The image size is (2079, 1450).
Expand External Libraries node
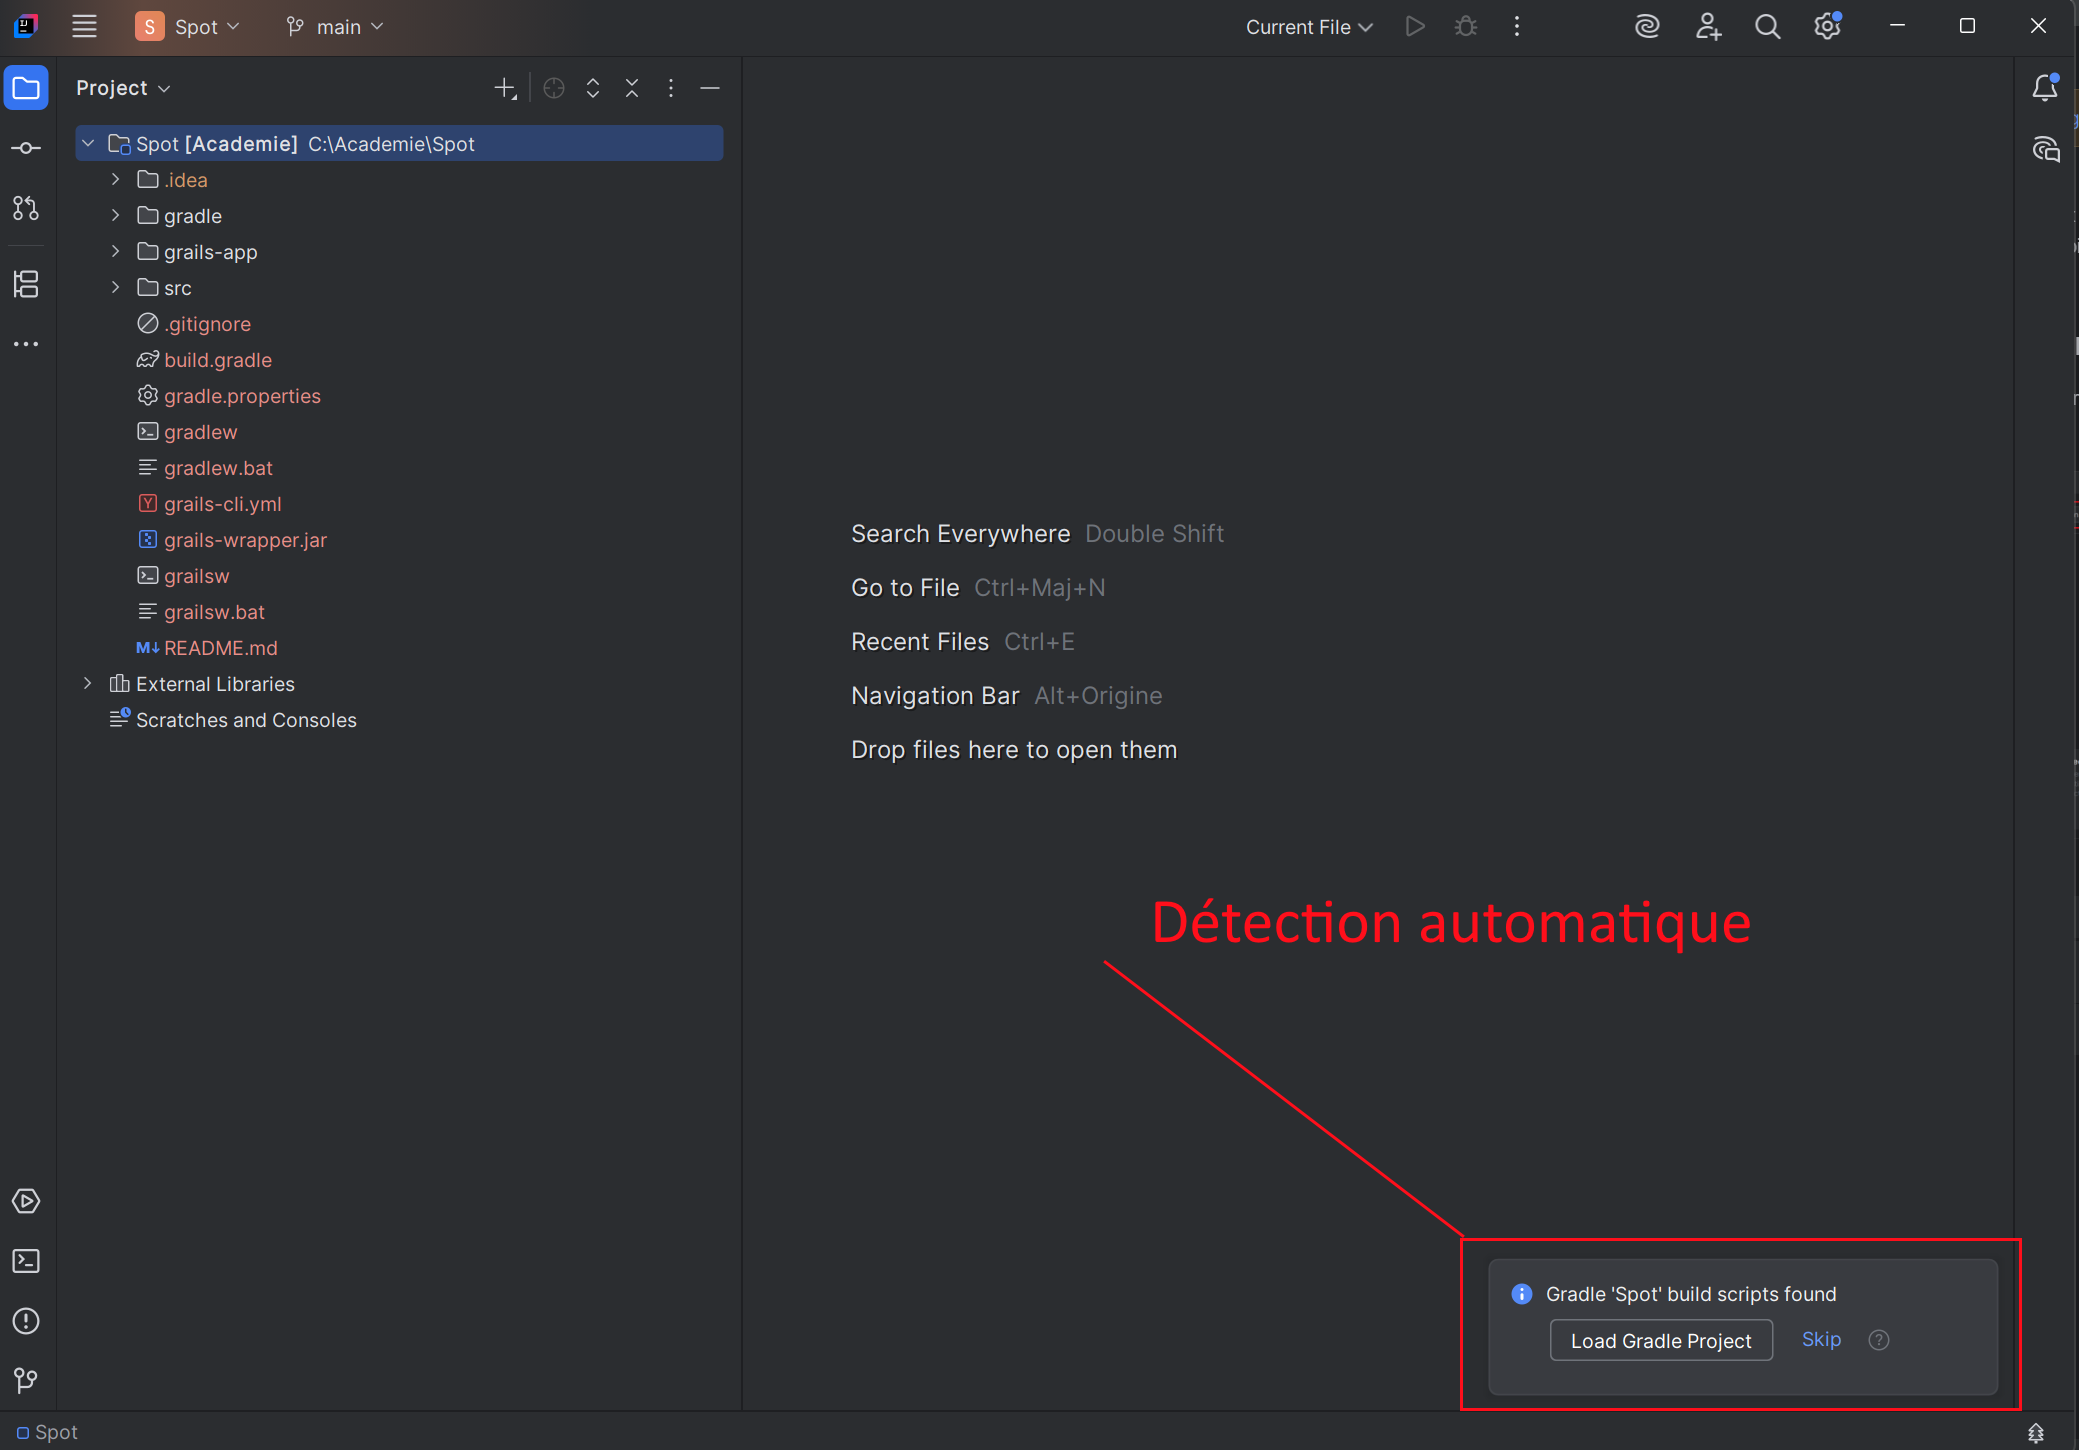(x=88, y=684)
